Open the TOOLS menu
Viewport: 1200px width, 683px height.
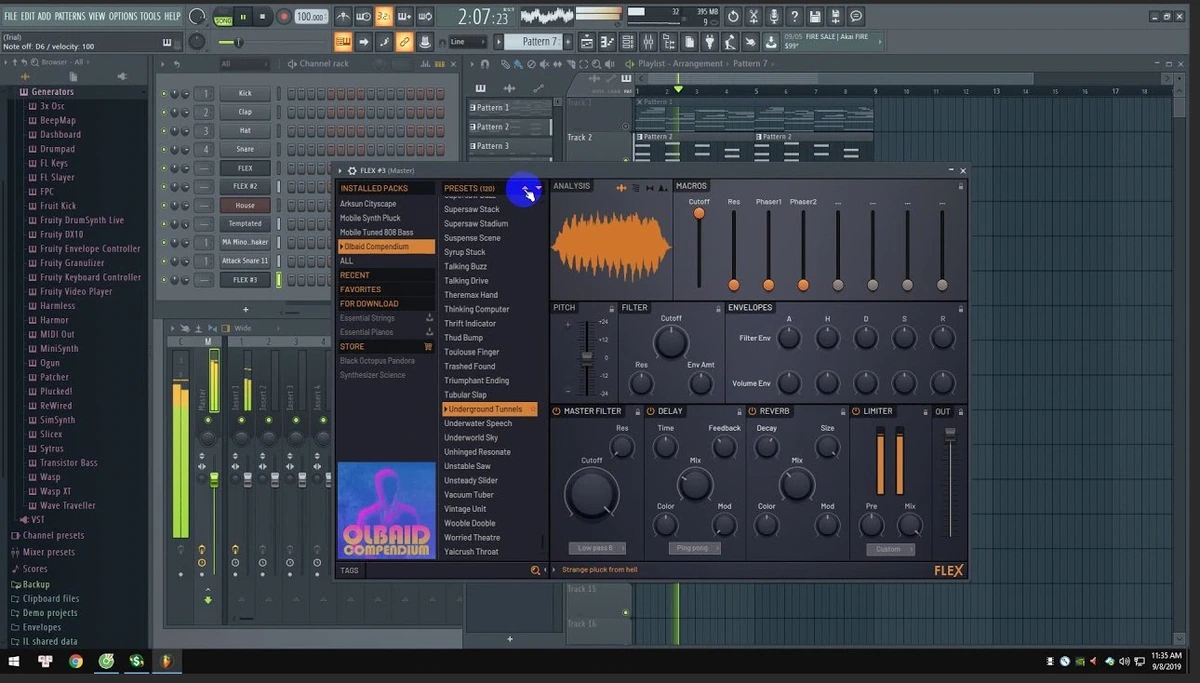point(151,17)
